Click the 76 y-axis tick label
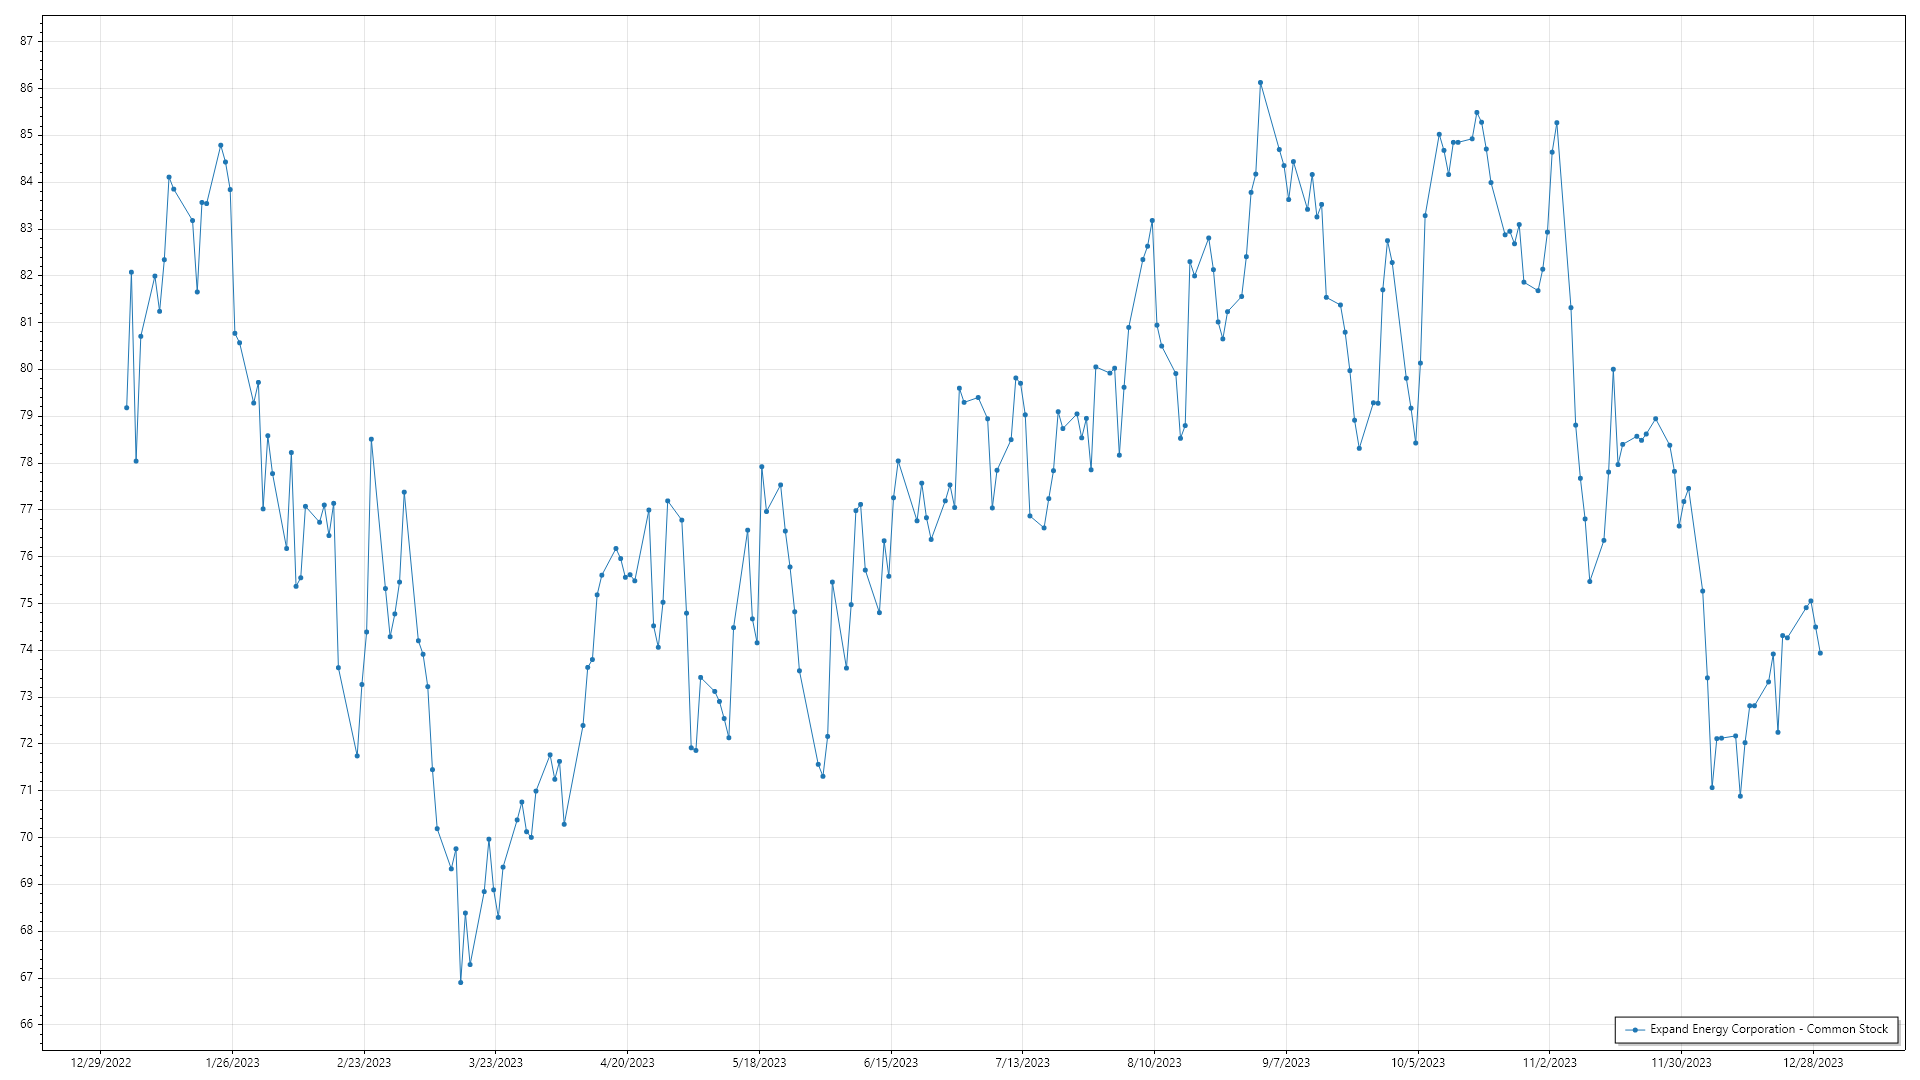This screenshot has height=1080, width=1920. coord(26,556)
